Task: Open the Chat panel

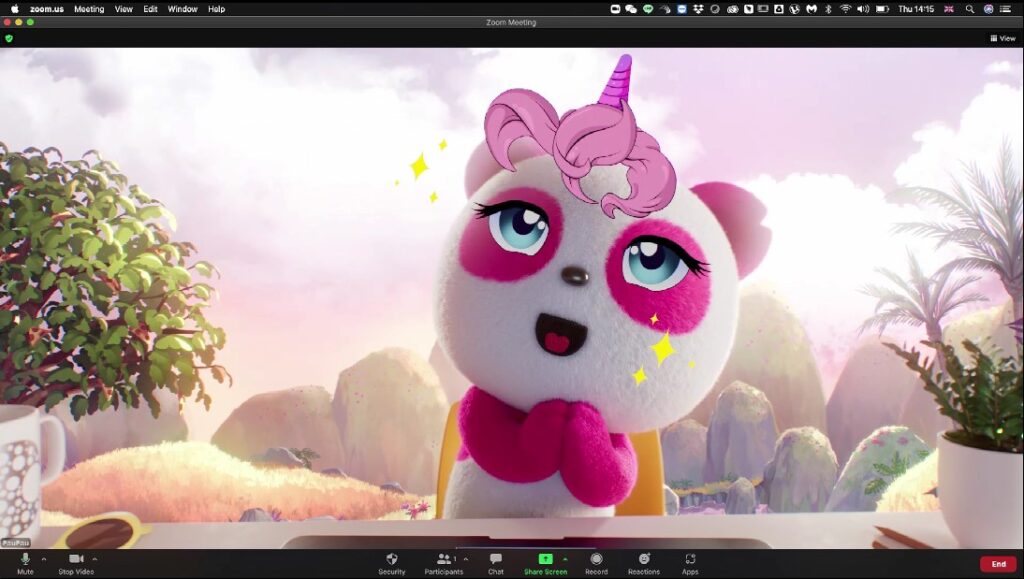Action: coord(496,563)
